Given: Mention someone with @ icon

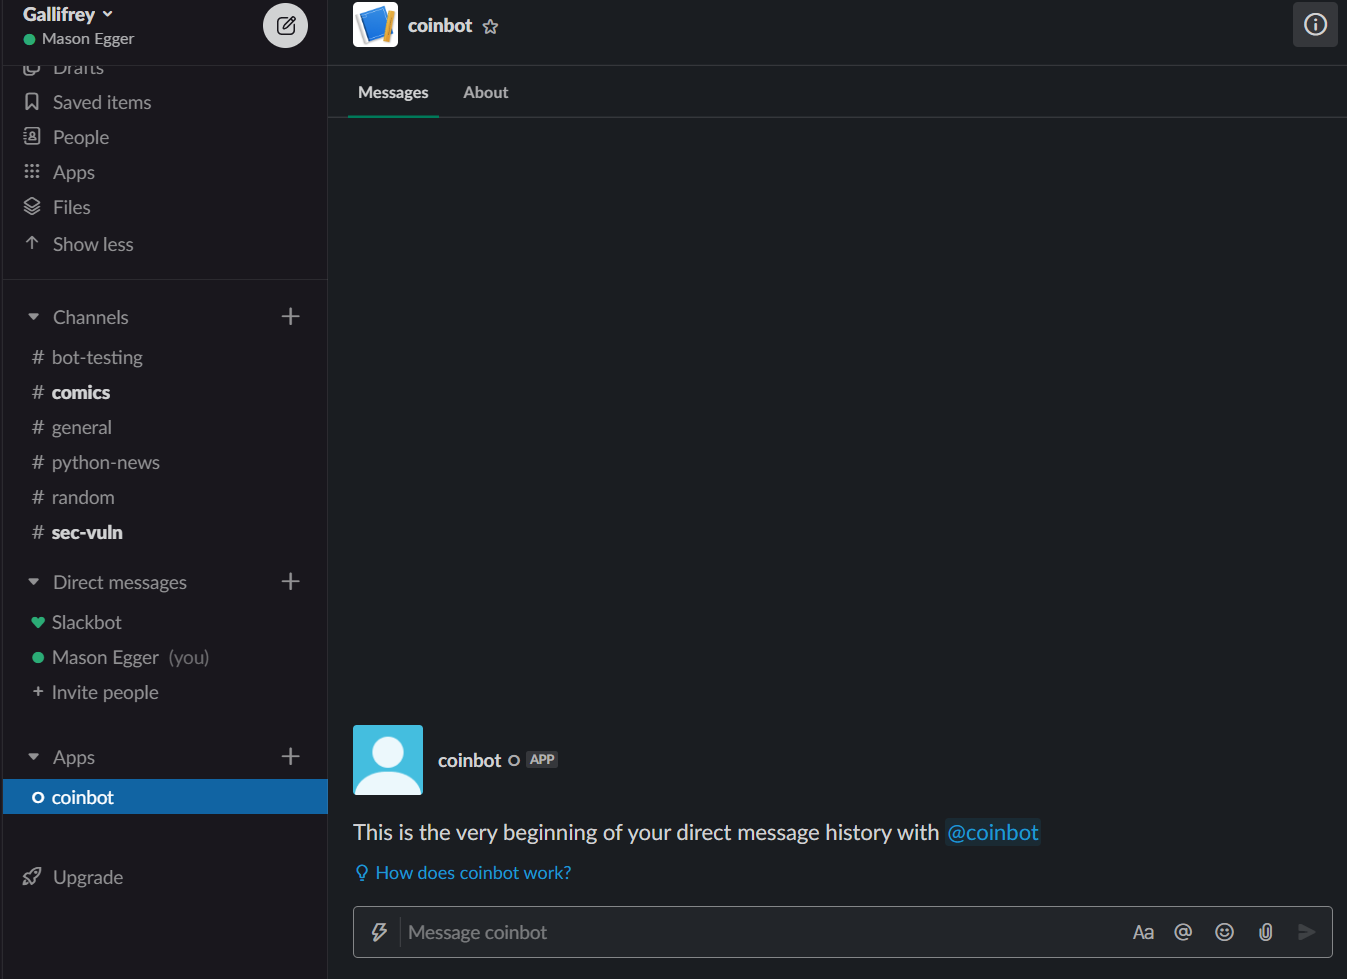Looking at the screenshot, I should tap(1183, 932).
